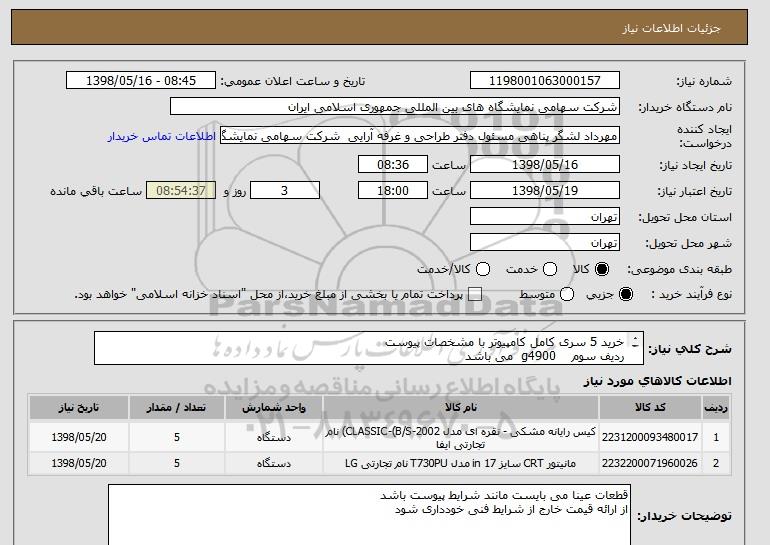This screenshot has height=545, width=770.
Task: Click the تعداد / مقدار column header
Action: pos(176,408)
